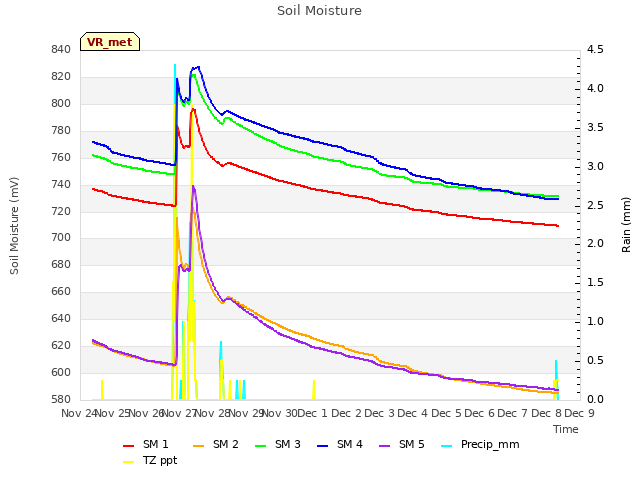
Task: Click the Dec 1 date tick label
Action: (x=312, y=413)
